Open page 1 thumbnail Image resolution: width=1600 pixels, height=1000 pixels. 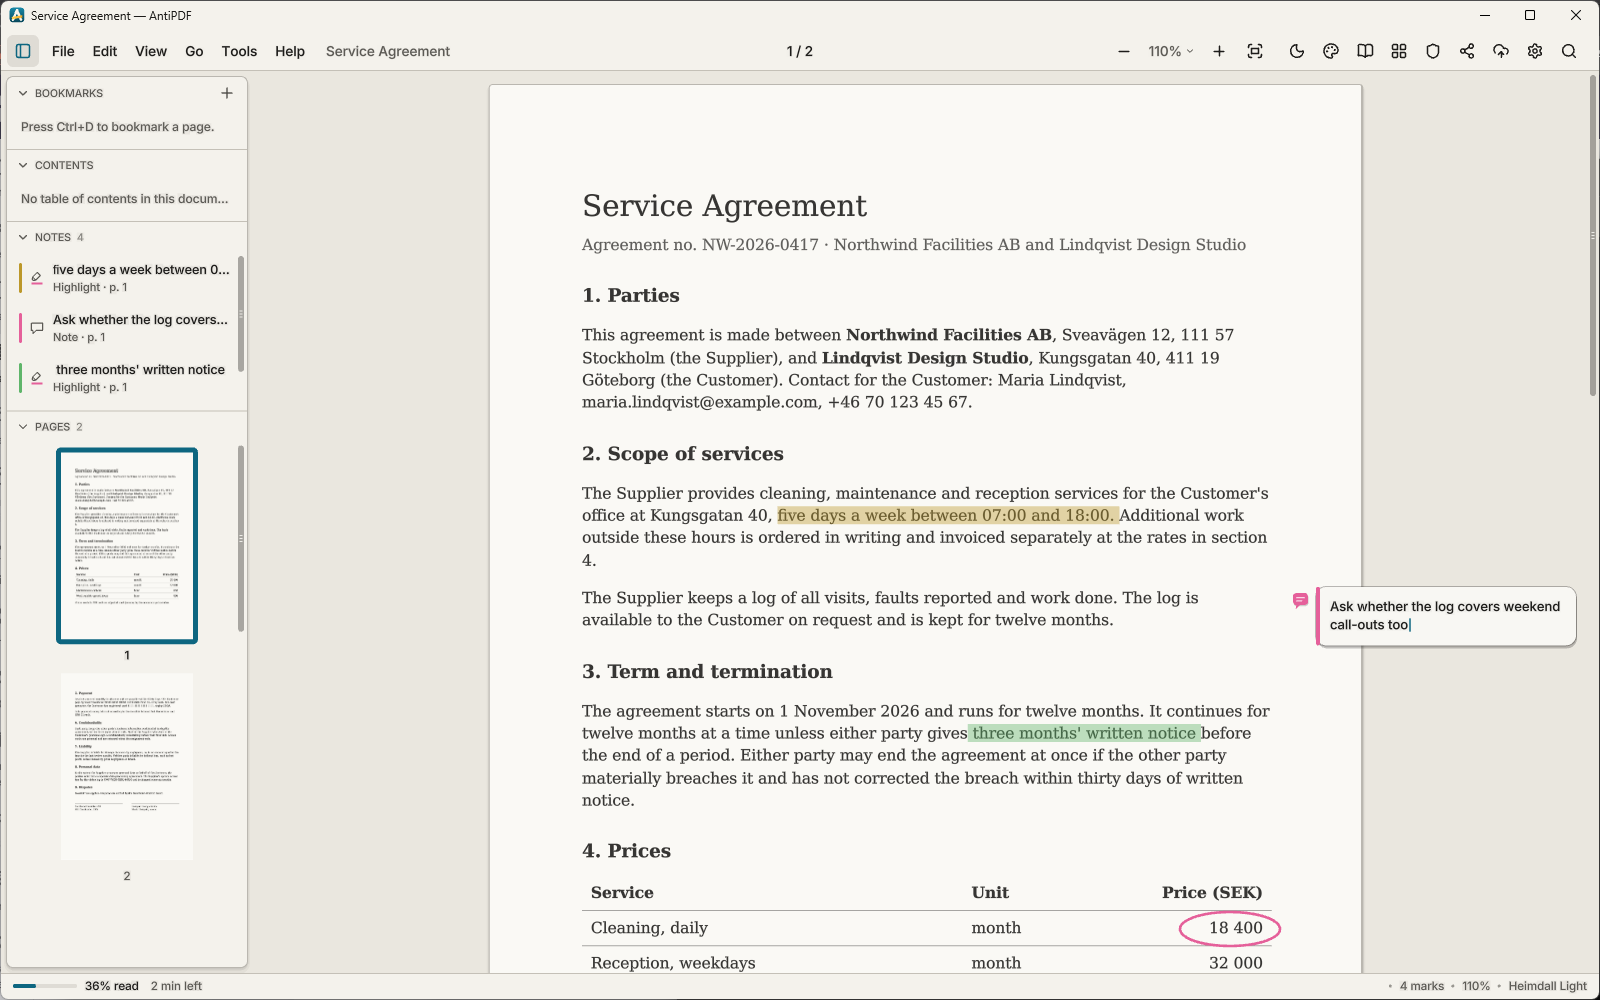click(127, 546)
